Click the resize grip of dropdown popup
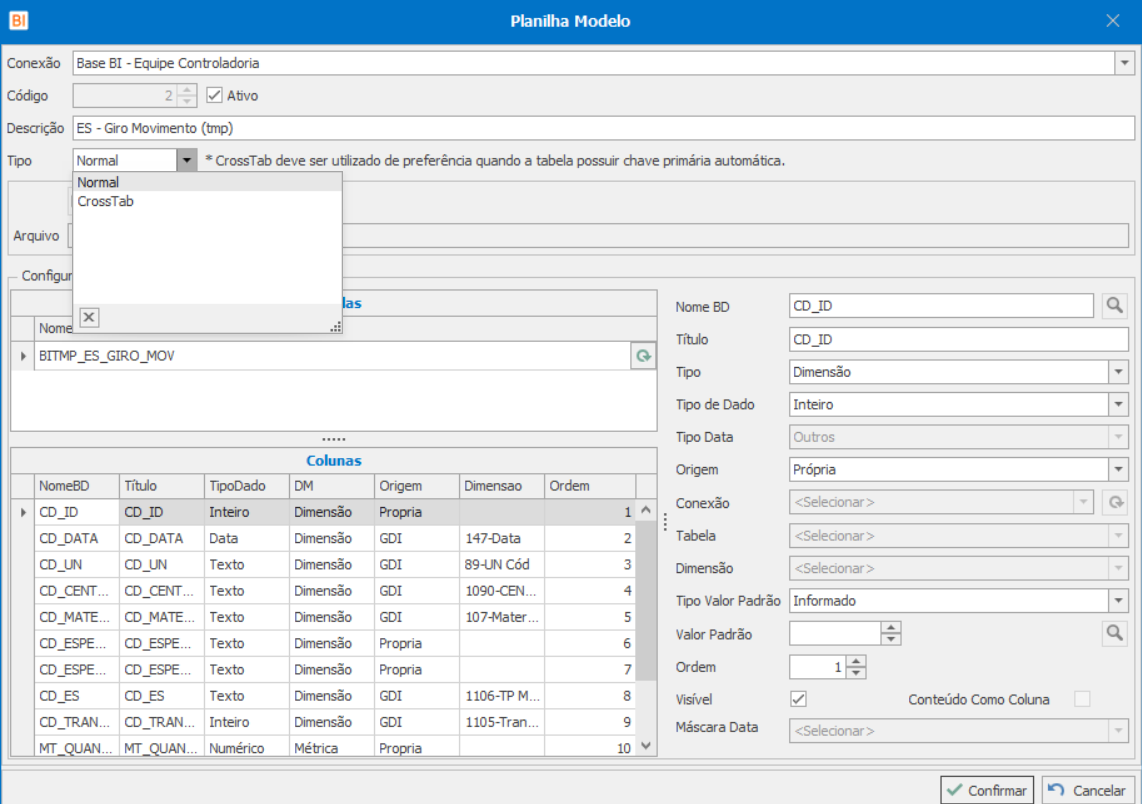The image size is (1142, 804). point(335,326)
